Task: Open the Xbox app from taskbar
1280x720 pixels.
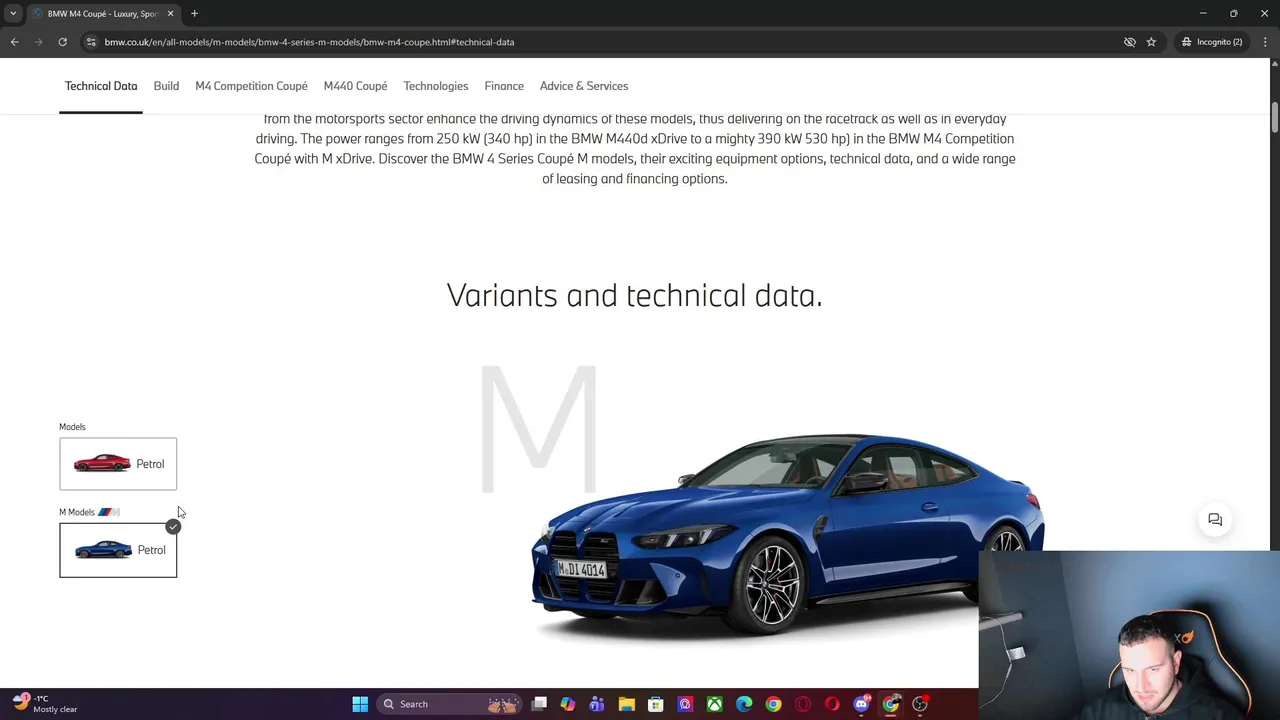Action: 714,704
